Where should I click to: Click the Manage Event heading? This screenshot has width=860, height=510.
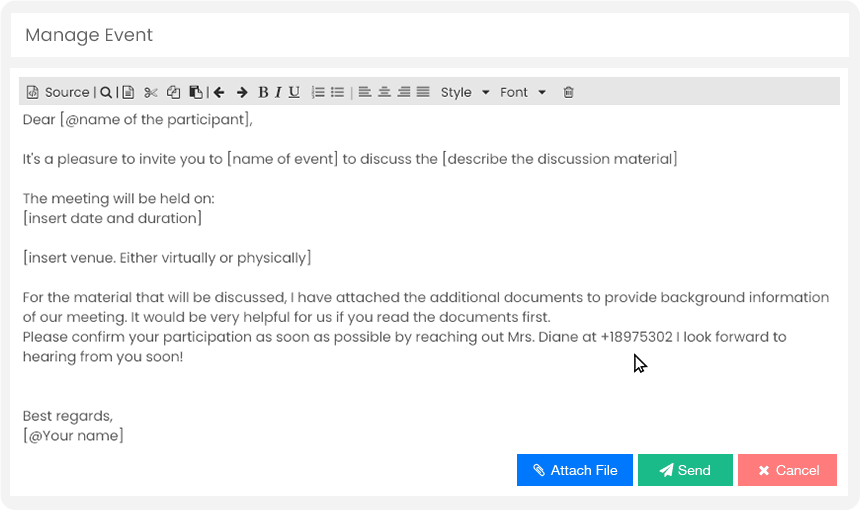pos(89,35)
